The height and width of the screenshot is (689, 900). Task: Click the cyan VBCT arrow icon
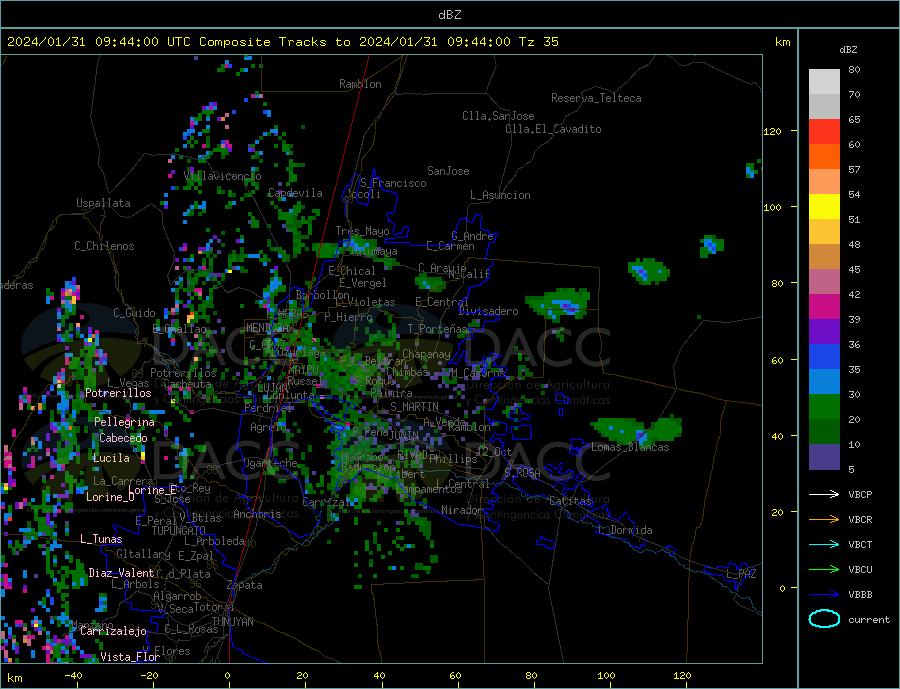(x=824, y=544)
